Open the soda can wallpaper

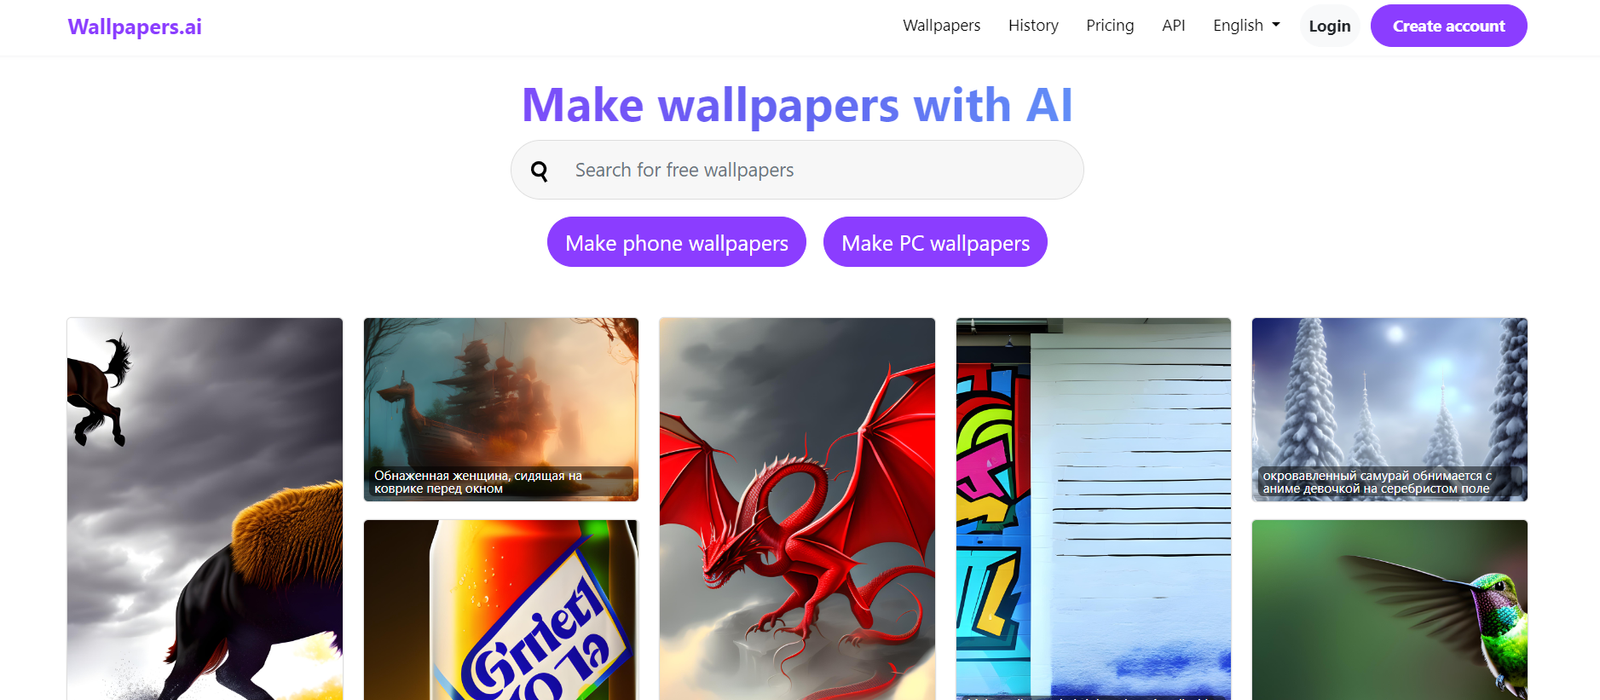(501, 610)
